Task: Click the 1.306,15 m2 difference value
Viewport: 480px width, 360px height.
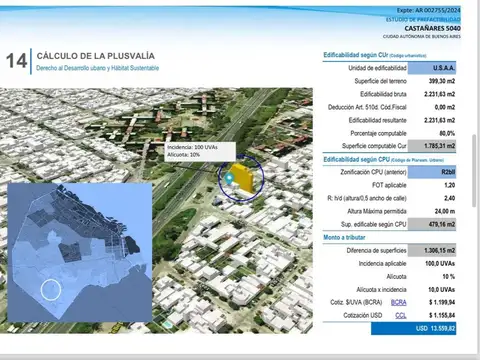Action: click(x=432, y=250)
